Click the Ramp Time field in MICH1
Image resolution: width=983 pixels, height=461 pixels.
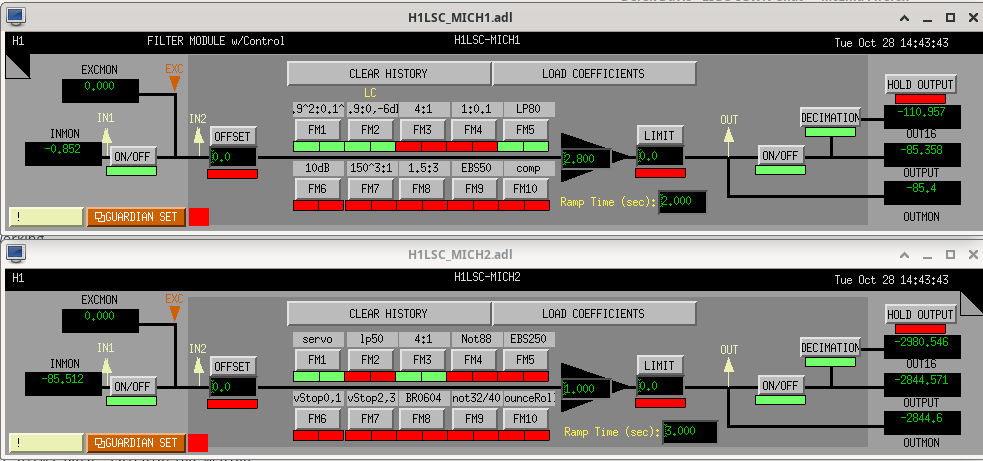click(682, 202)
